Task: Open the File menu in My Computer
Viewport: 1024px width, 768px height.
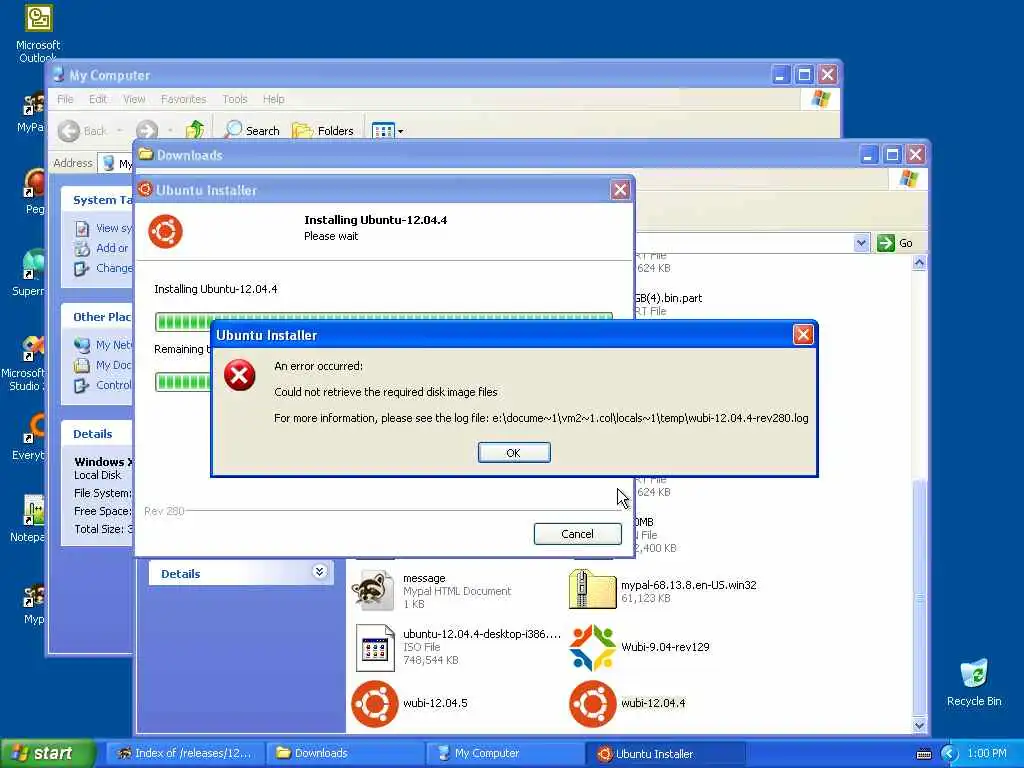Action: 65,99
